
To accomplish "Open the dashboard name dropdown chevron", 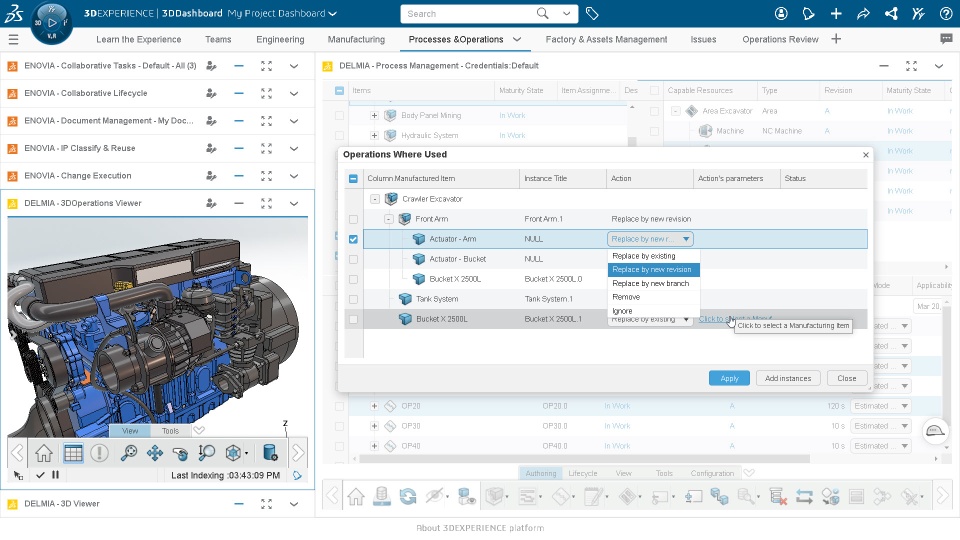I will click(332, 13).
